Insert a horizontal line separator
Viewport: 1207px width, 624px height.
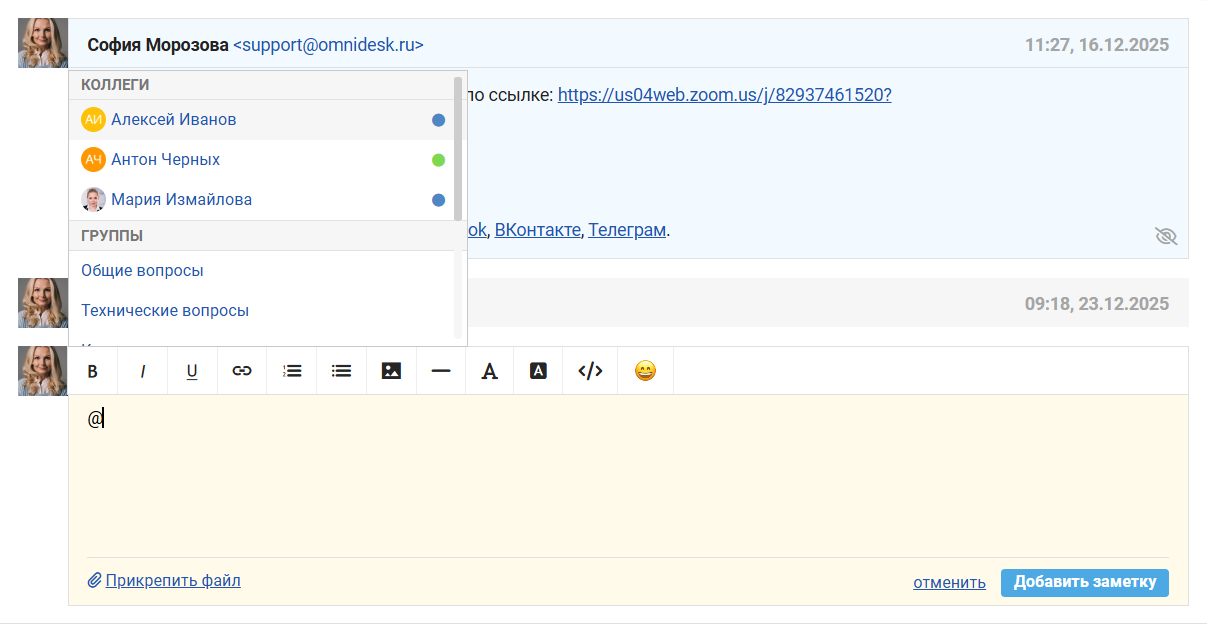pyautogui.click(x=441, y=371)
